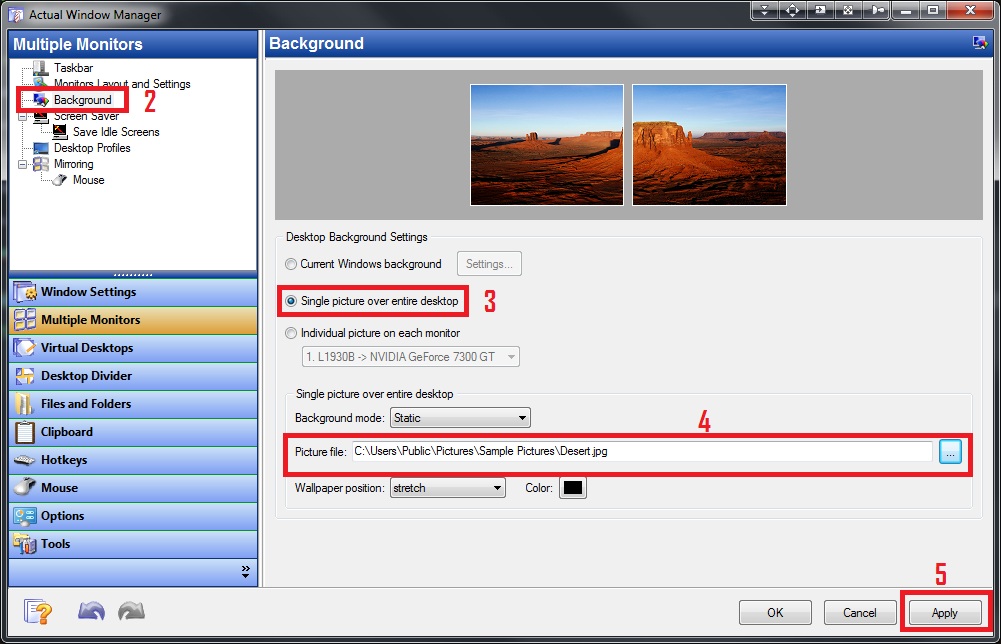Click the double down-arrow title bar button
This screenshot has height=644, width=1001.
point(765,10)
